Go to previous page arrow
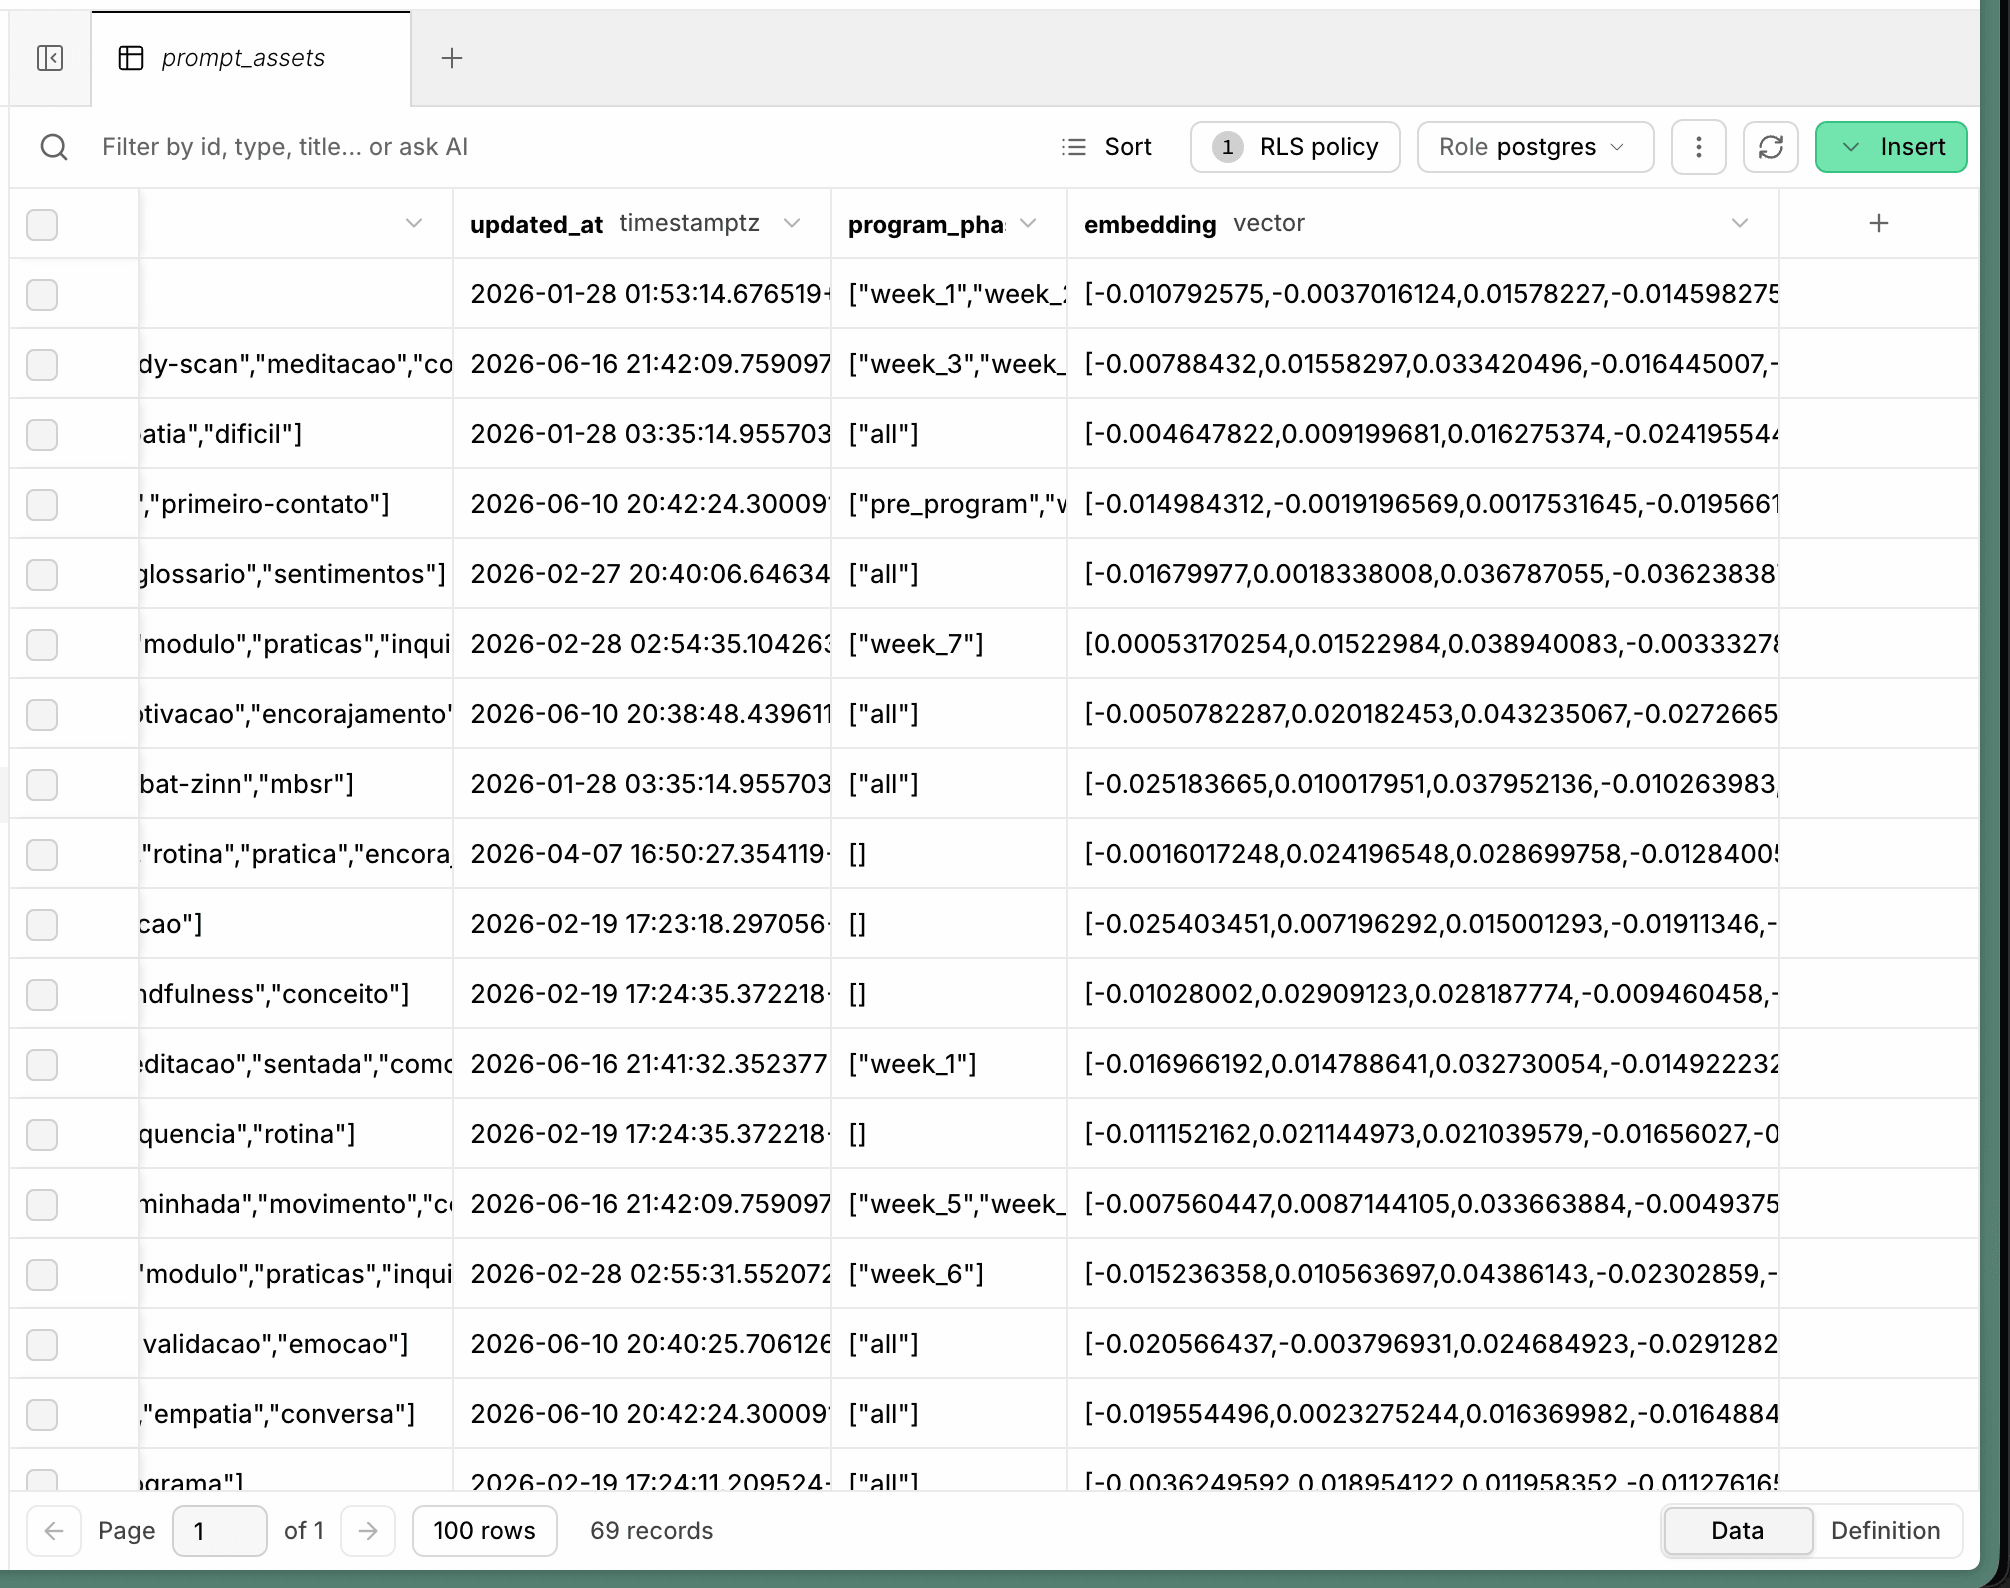2010x1588 pixels. [54, 1530]
